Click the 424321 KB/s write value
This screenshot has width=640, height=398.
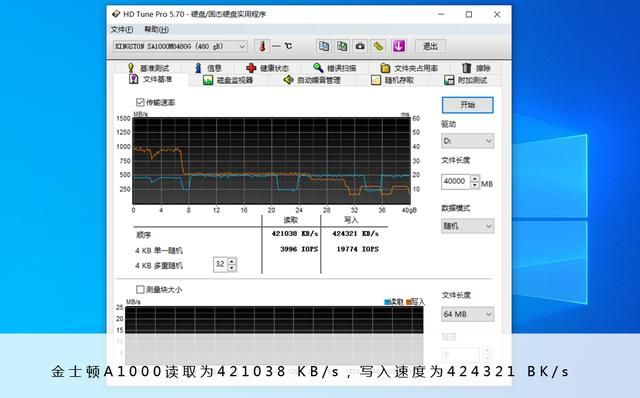coord(355,233)
